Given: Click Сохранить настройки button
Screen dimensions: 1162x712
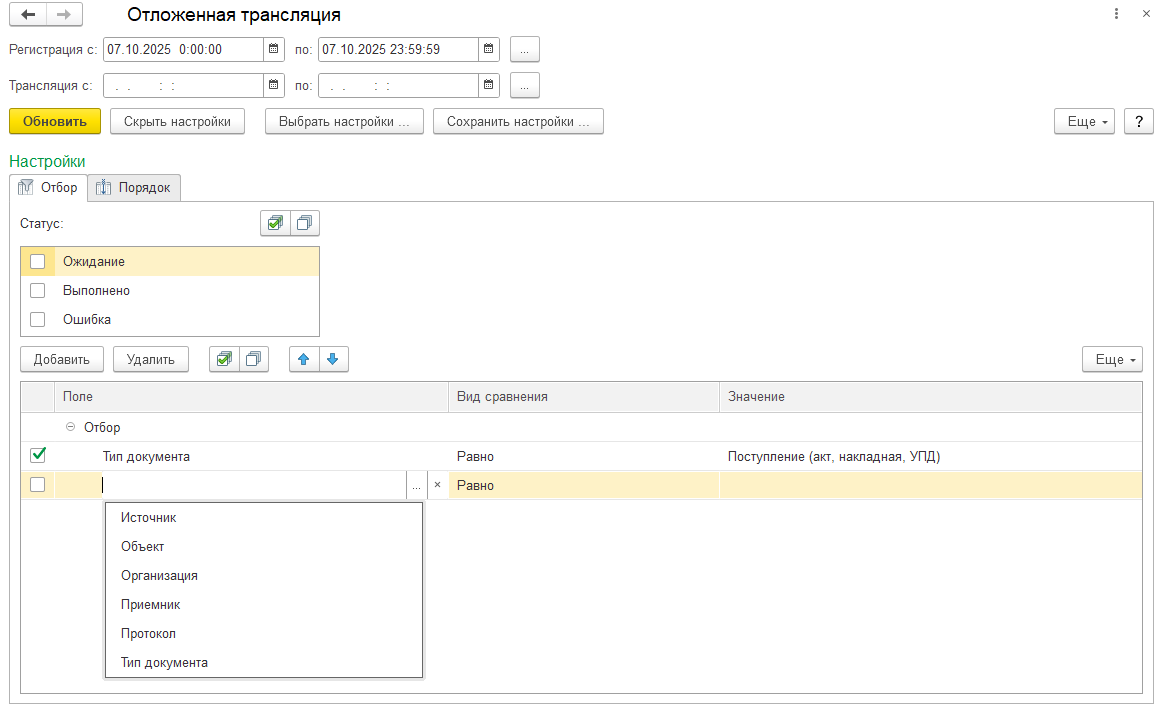Looking at the screenshot, I should click(x=518, y=121).
